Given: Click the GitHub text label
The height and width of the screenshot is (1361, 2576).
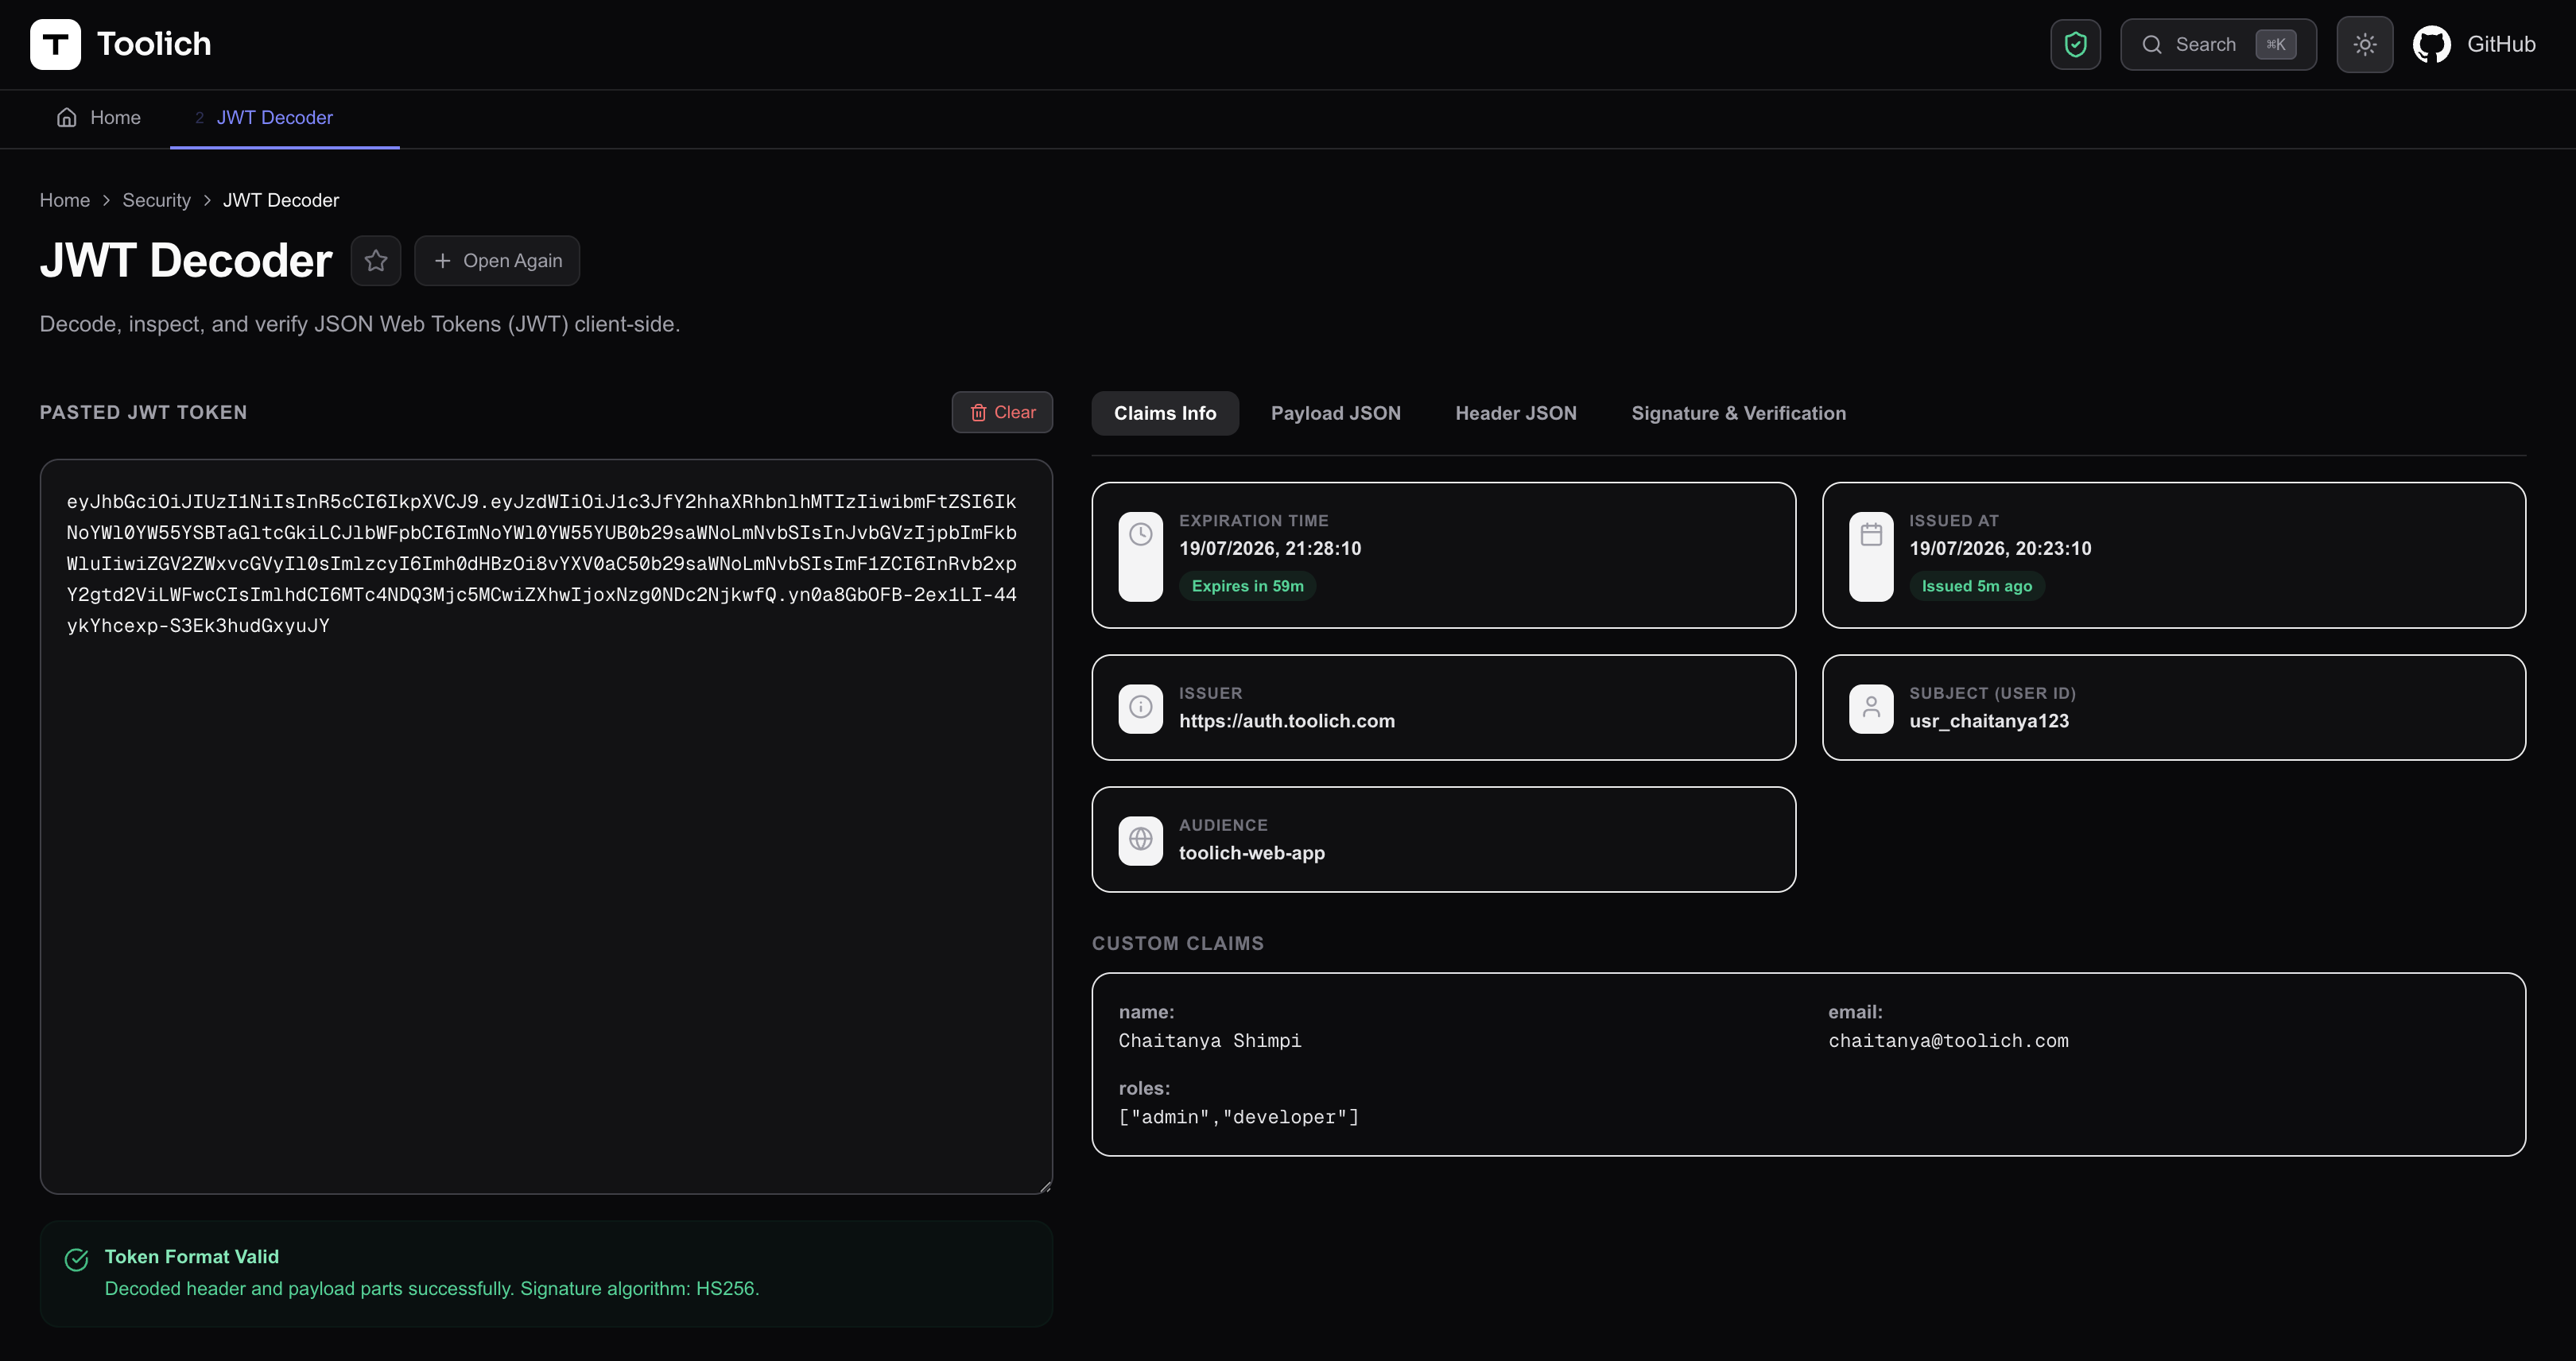Looking at the screenshot, I should (x=2501, y=45).
